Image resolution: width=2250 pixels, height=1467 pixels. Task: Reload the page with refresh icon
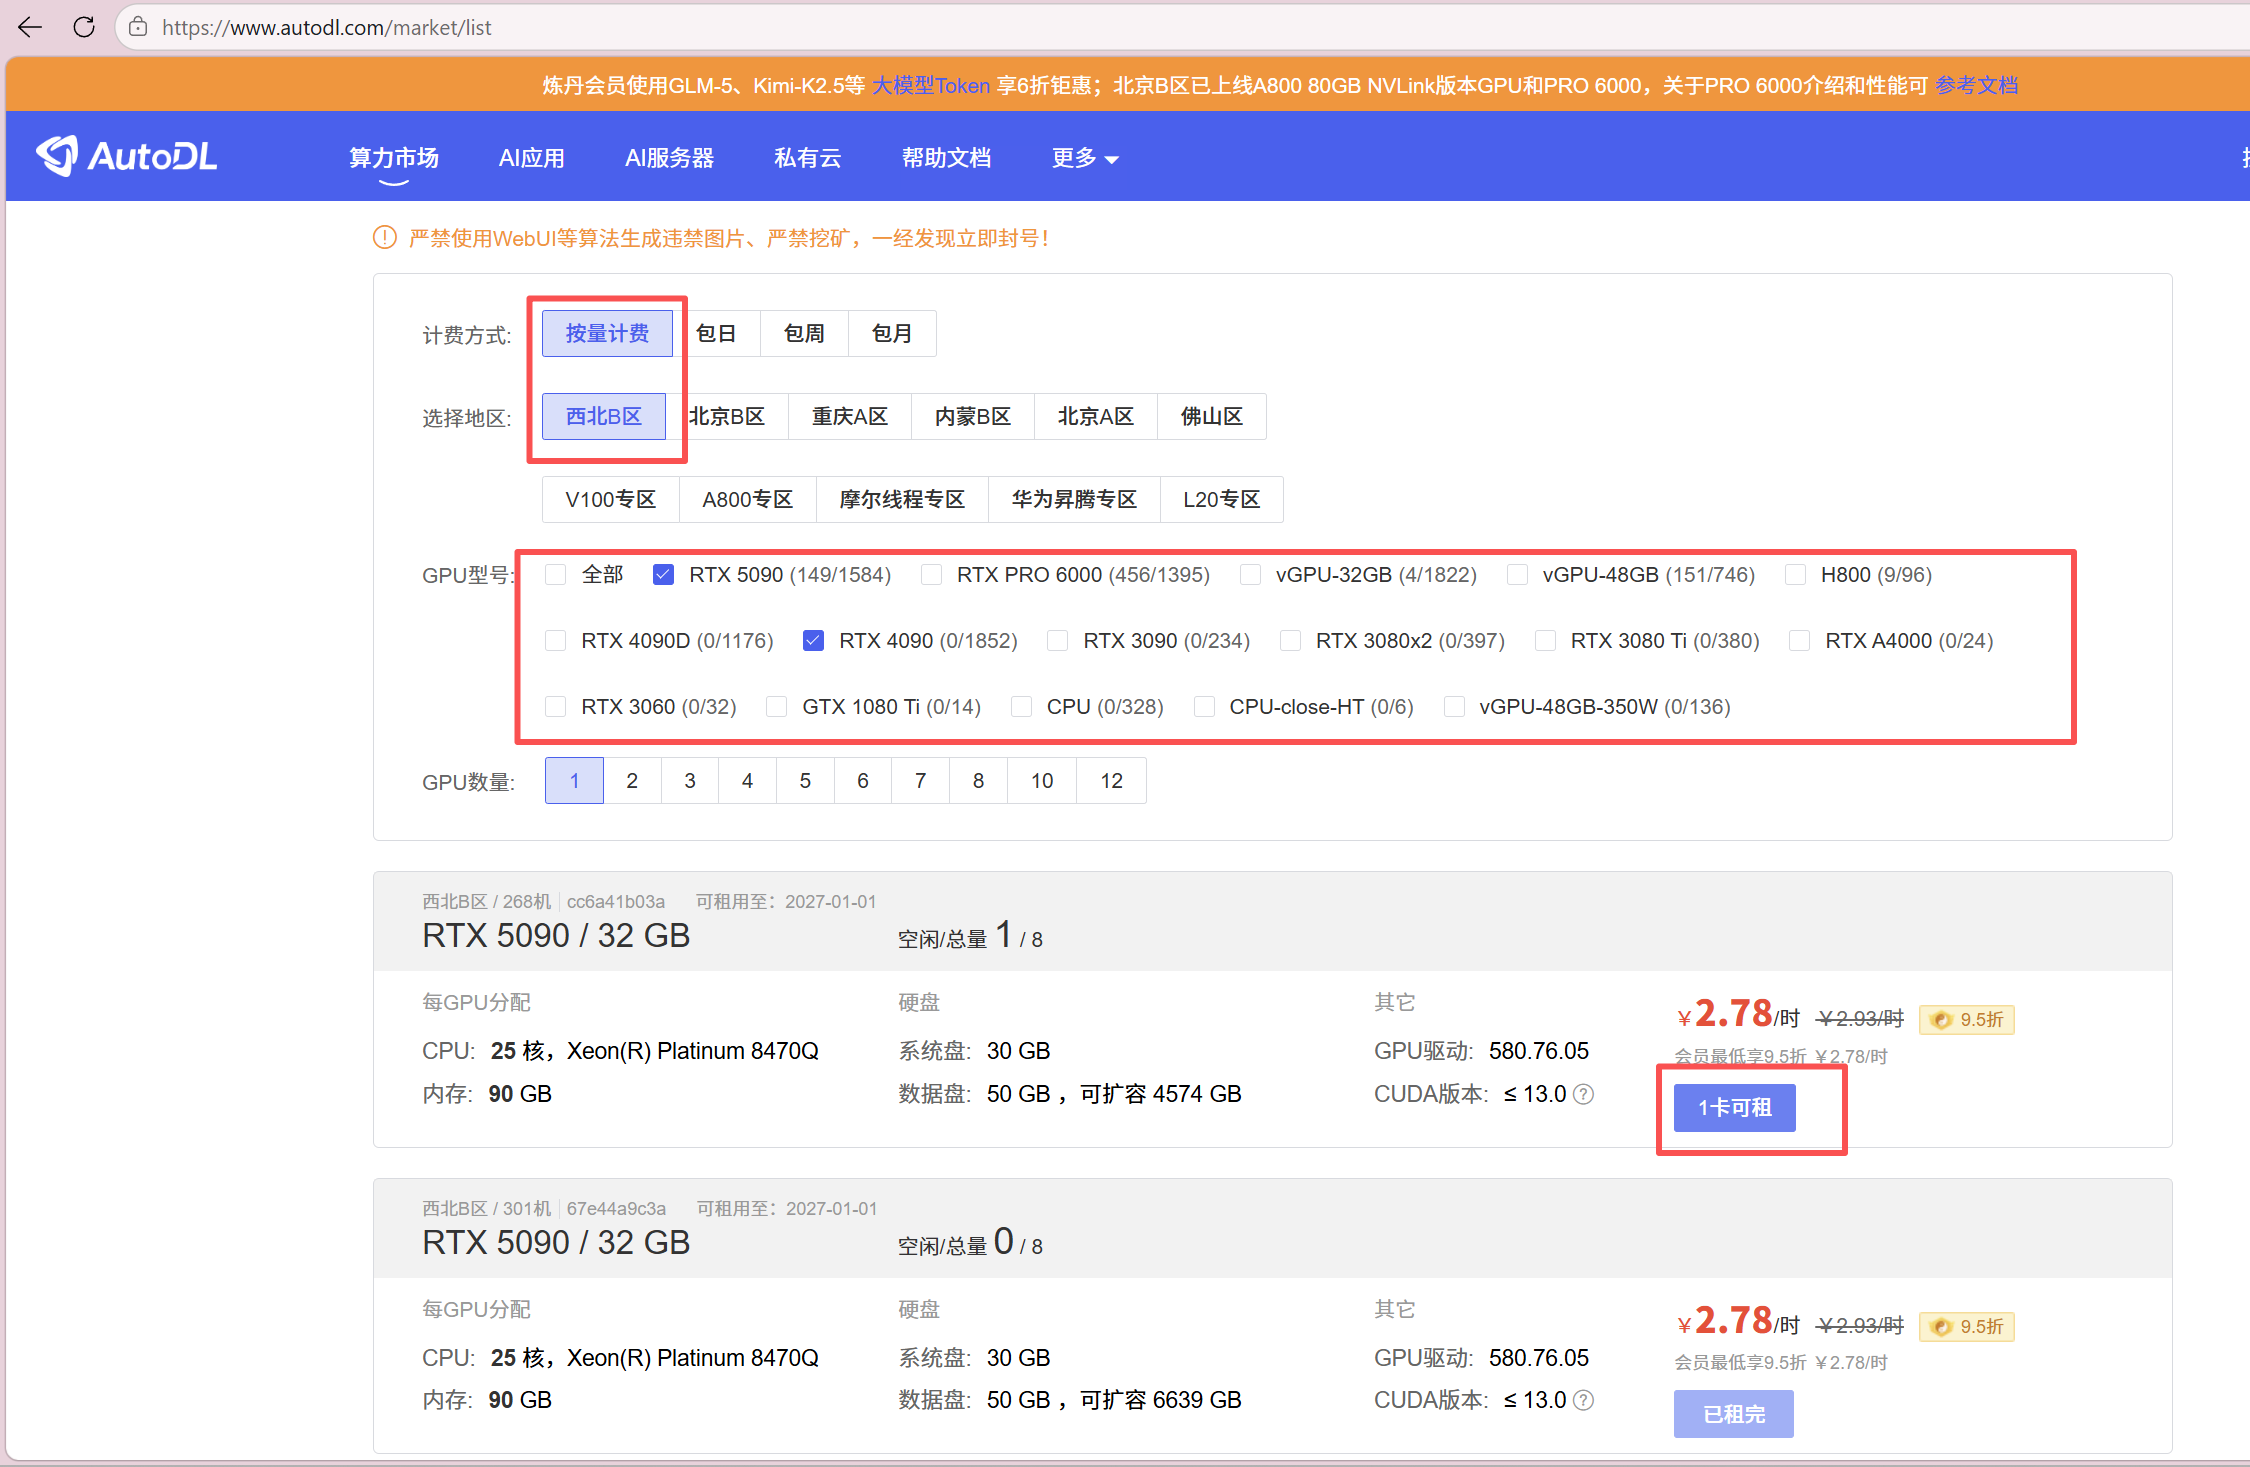pyautogui.click(x=84, y=27)
